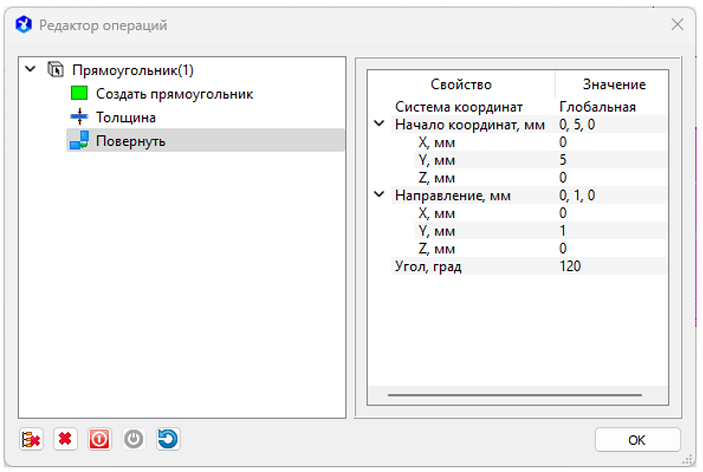This screenshot has width=703, height=472.
Task: Select Создать прямоугольник operation in tree
Action: click(x=174, y=94)
